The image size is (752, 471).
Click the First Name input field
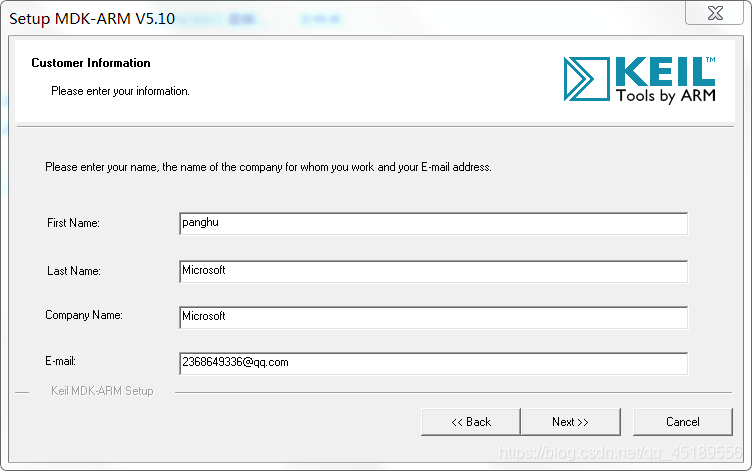(434, 224)
